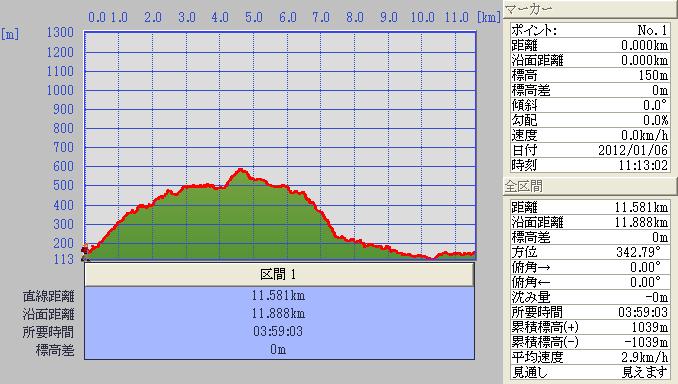The image size is (678, 384).
Task: Select the 時刻 11:13:02 row
Action: (590, 165)
